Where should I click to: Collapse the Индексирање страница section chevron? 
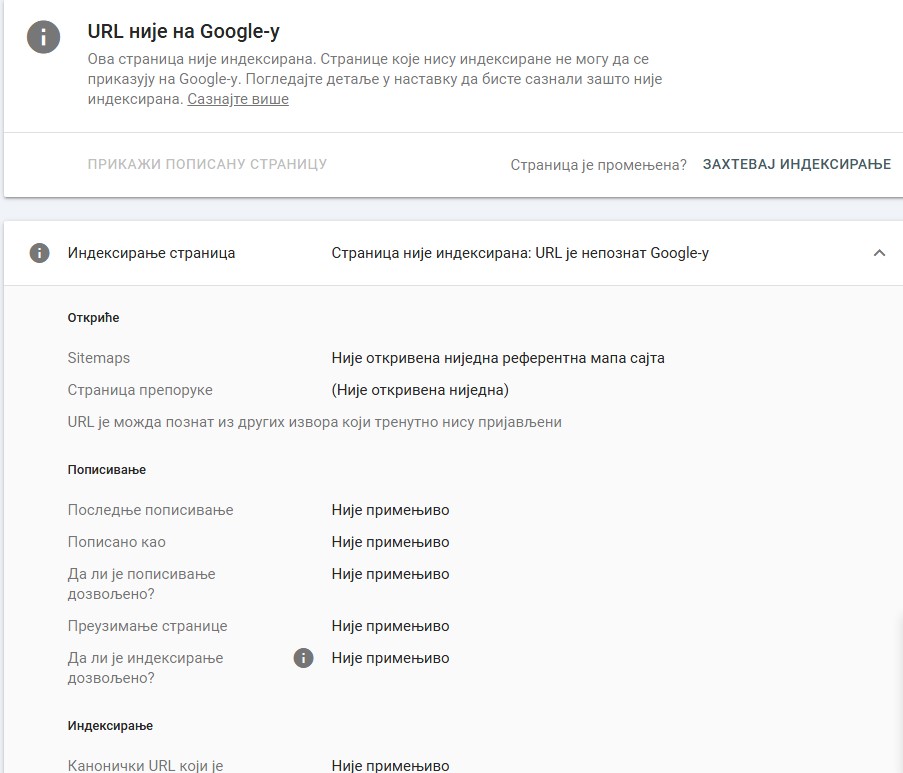[x=879, y=253]
